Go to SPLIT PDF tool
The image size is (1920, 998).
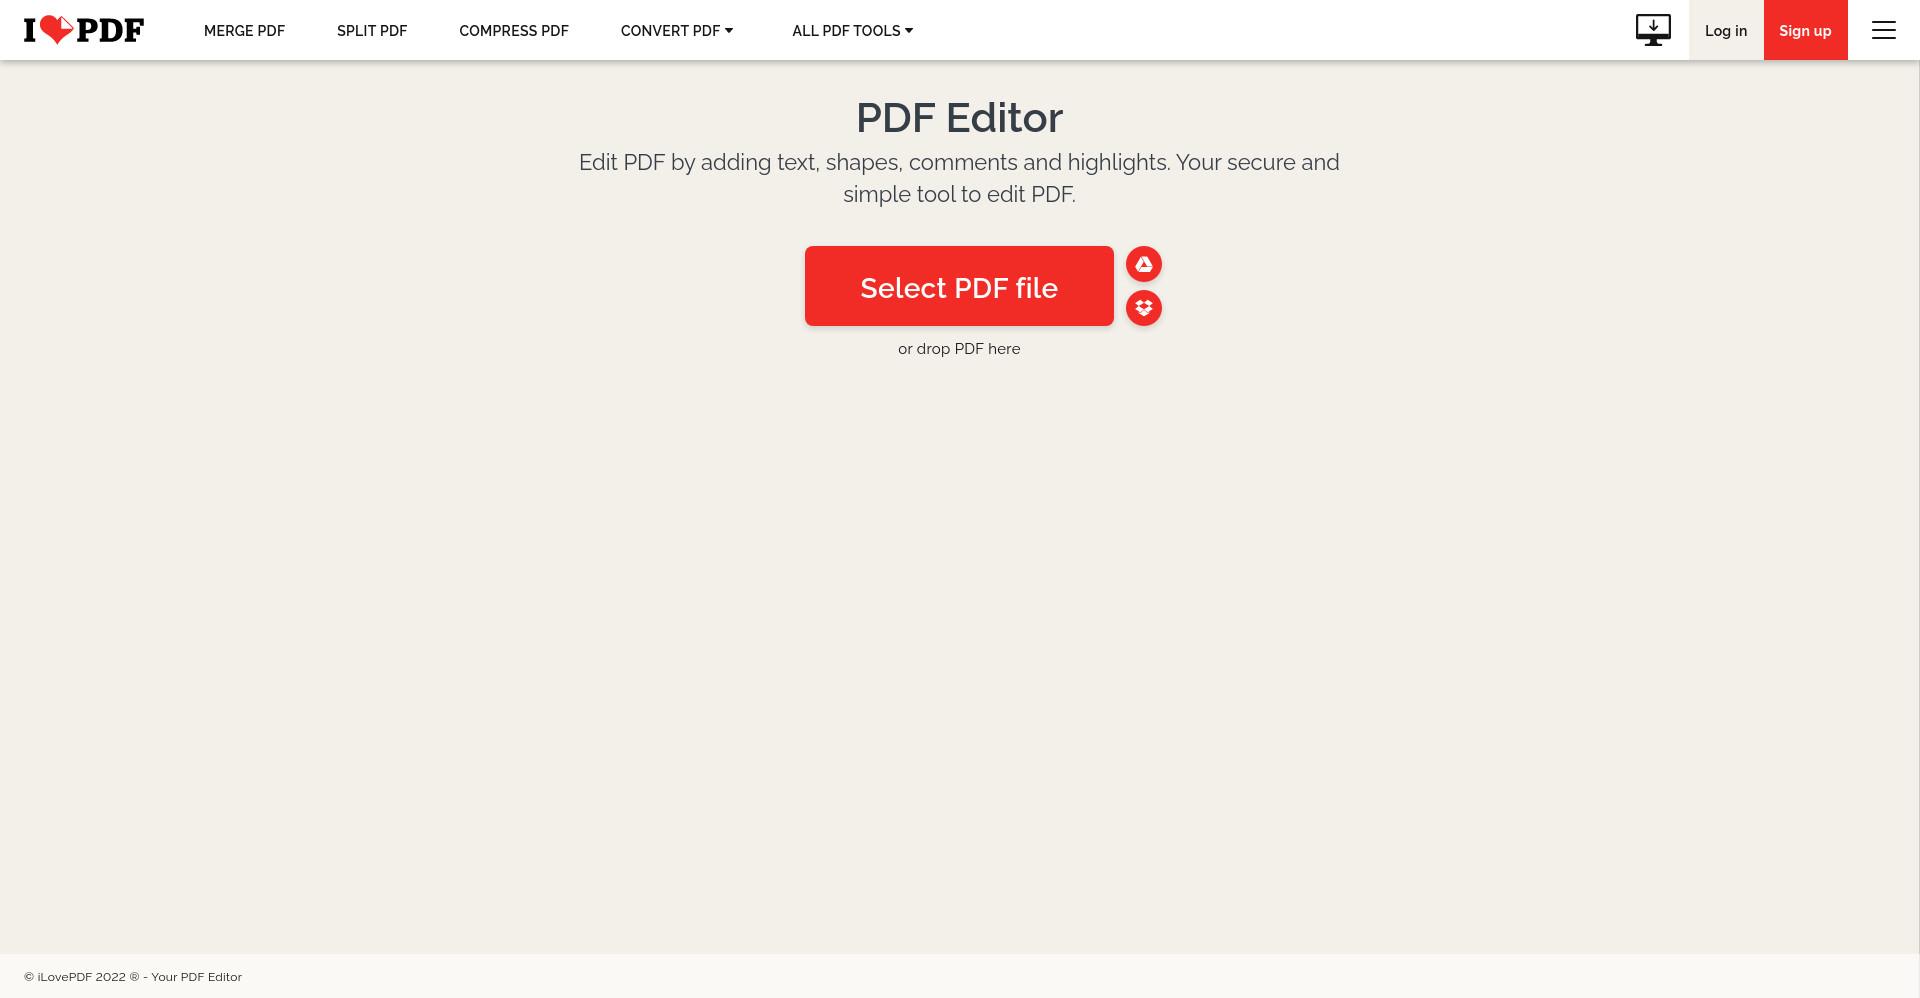pyautogui.click(x=372, y=31)
